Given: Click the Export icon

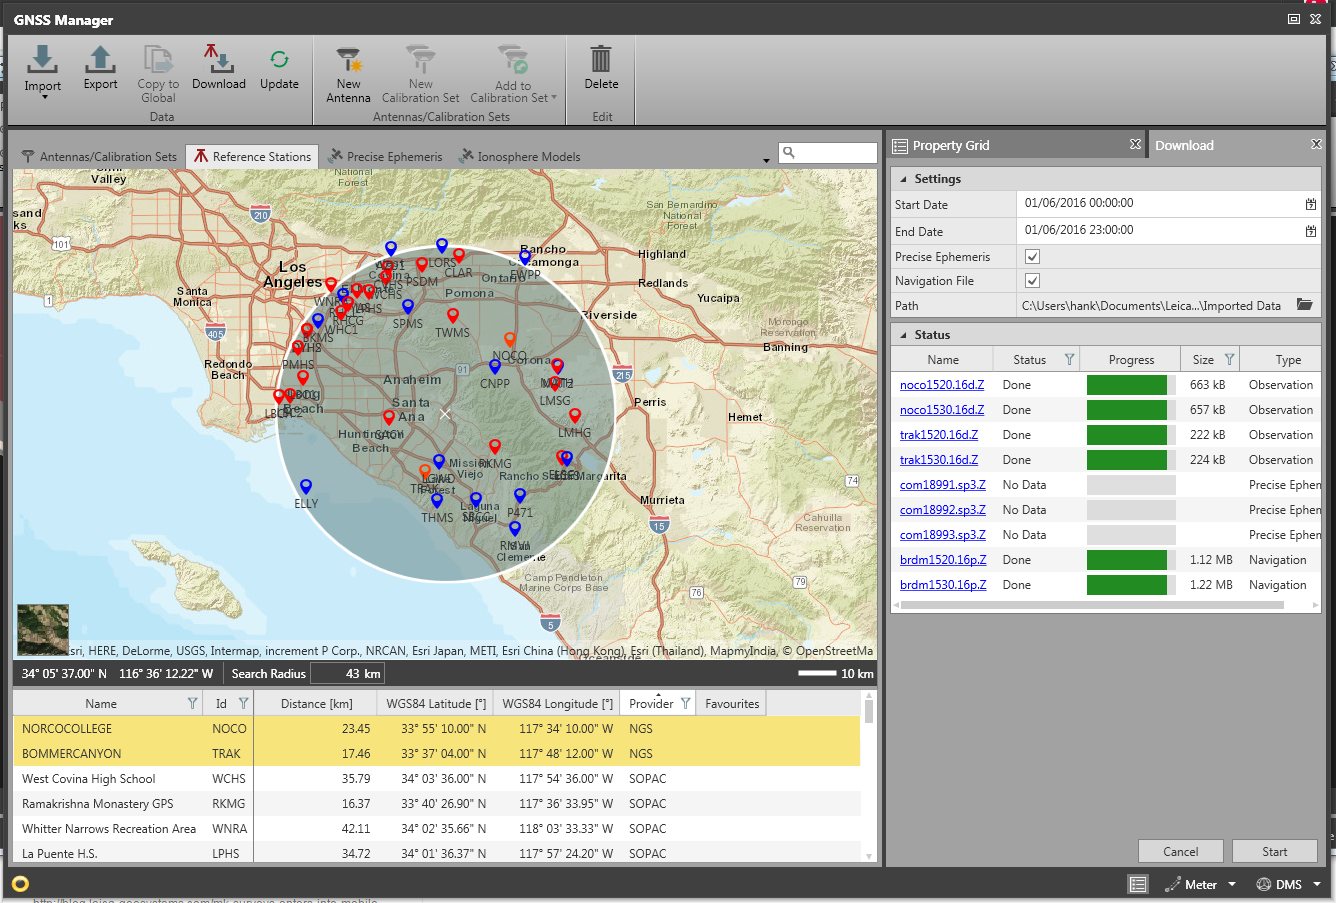Looking at the screenshot, I should tap(100, 65).
